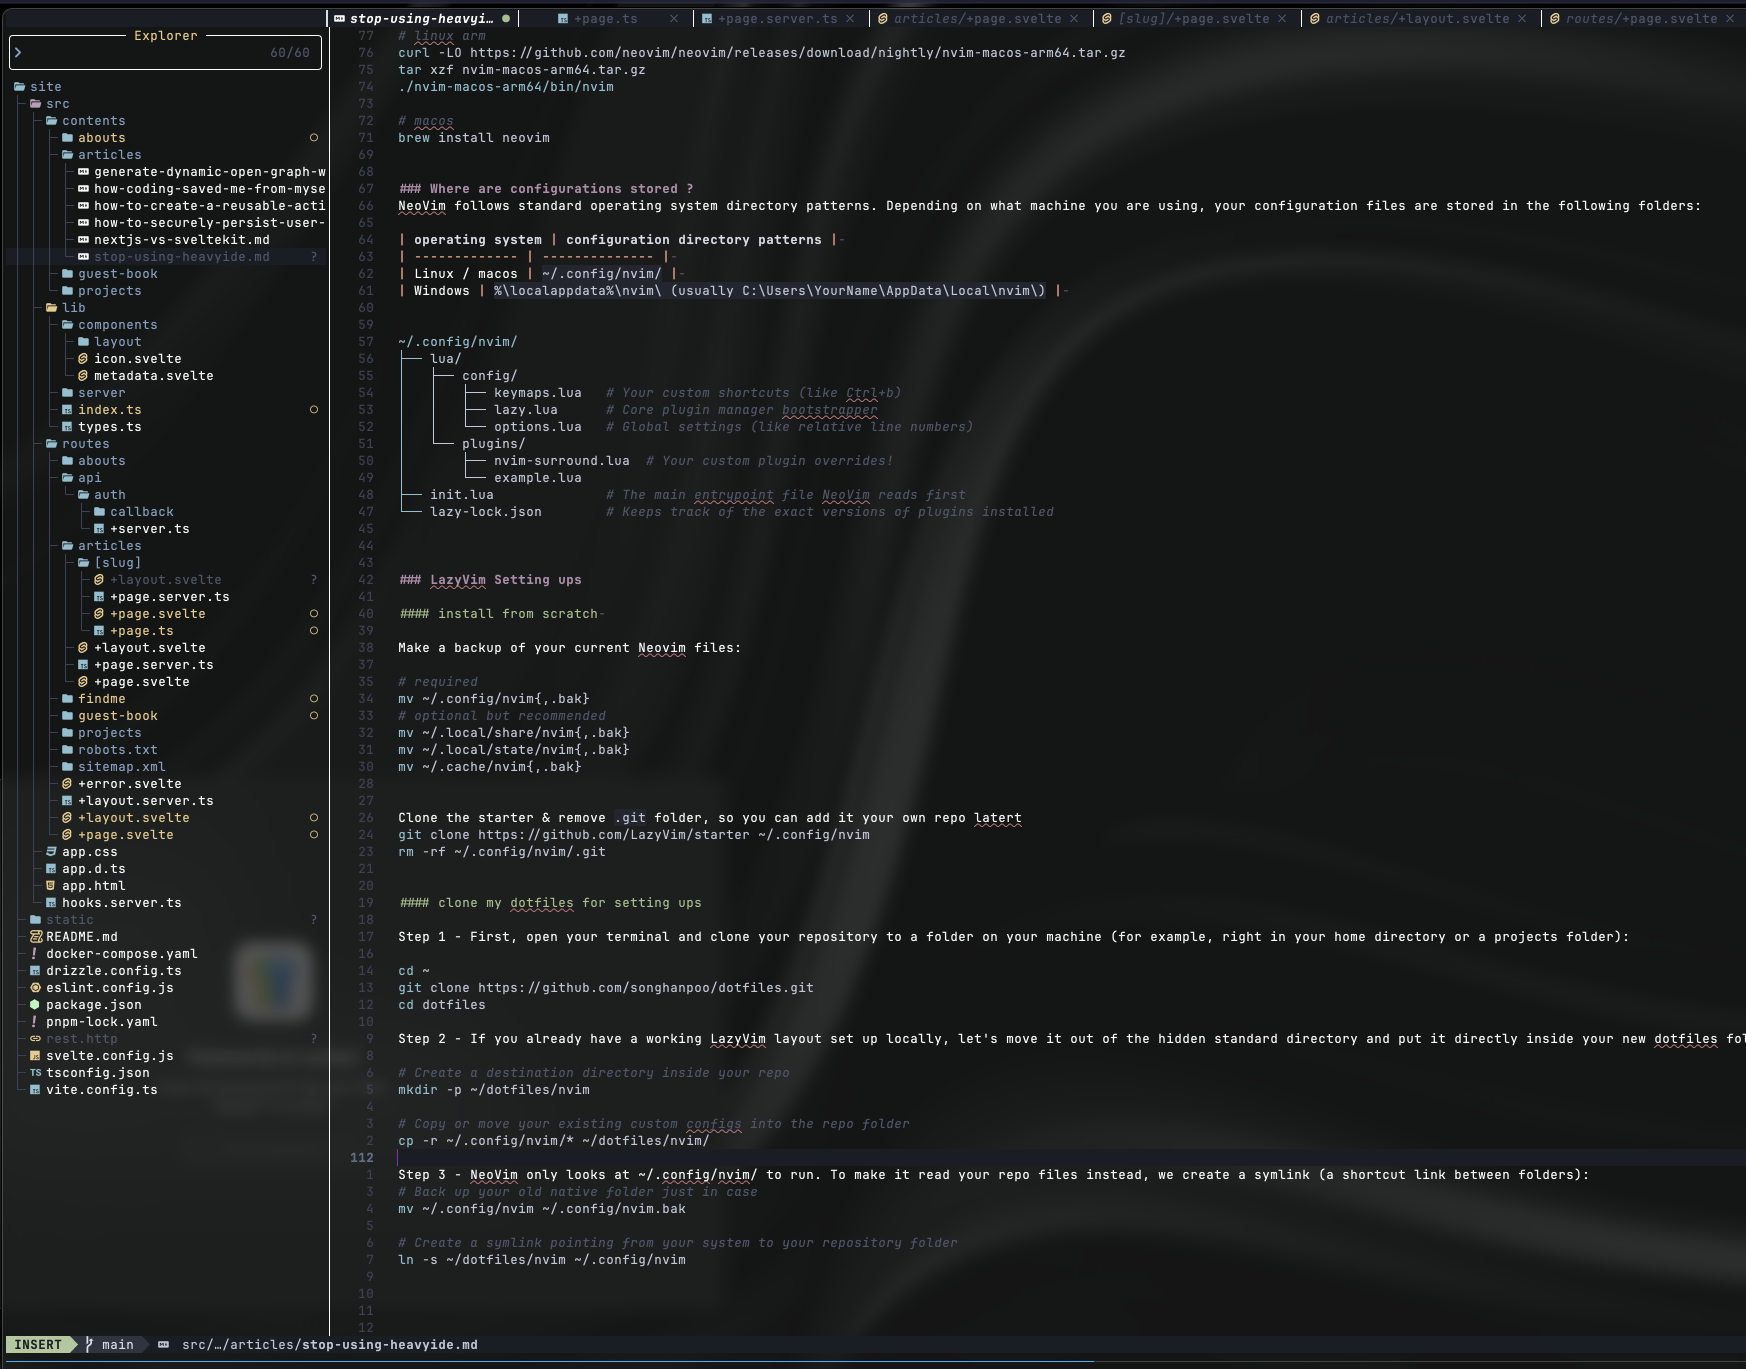Click the neovim nightly download URL
The height and width of the screenshot is (1369, 1746).
[x=798, y=53]
